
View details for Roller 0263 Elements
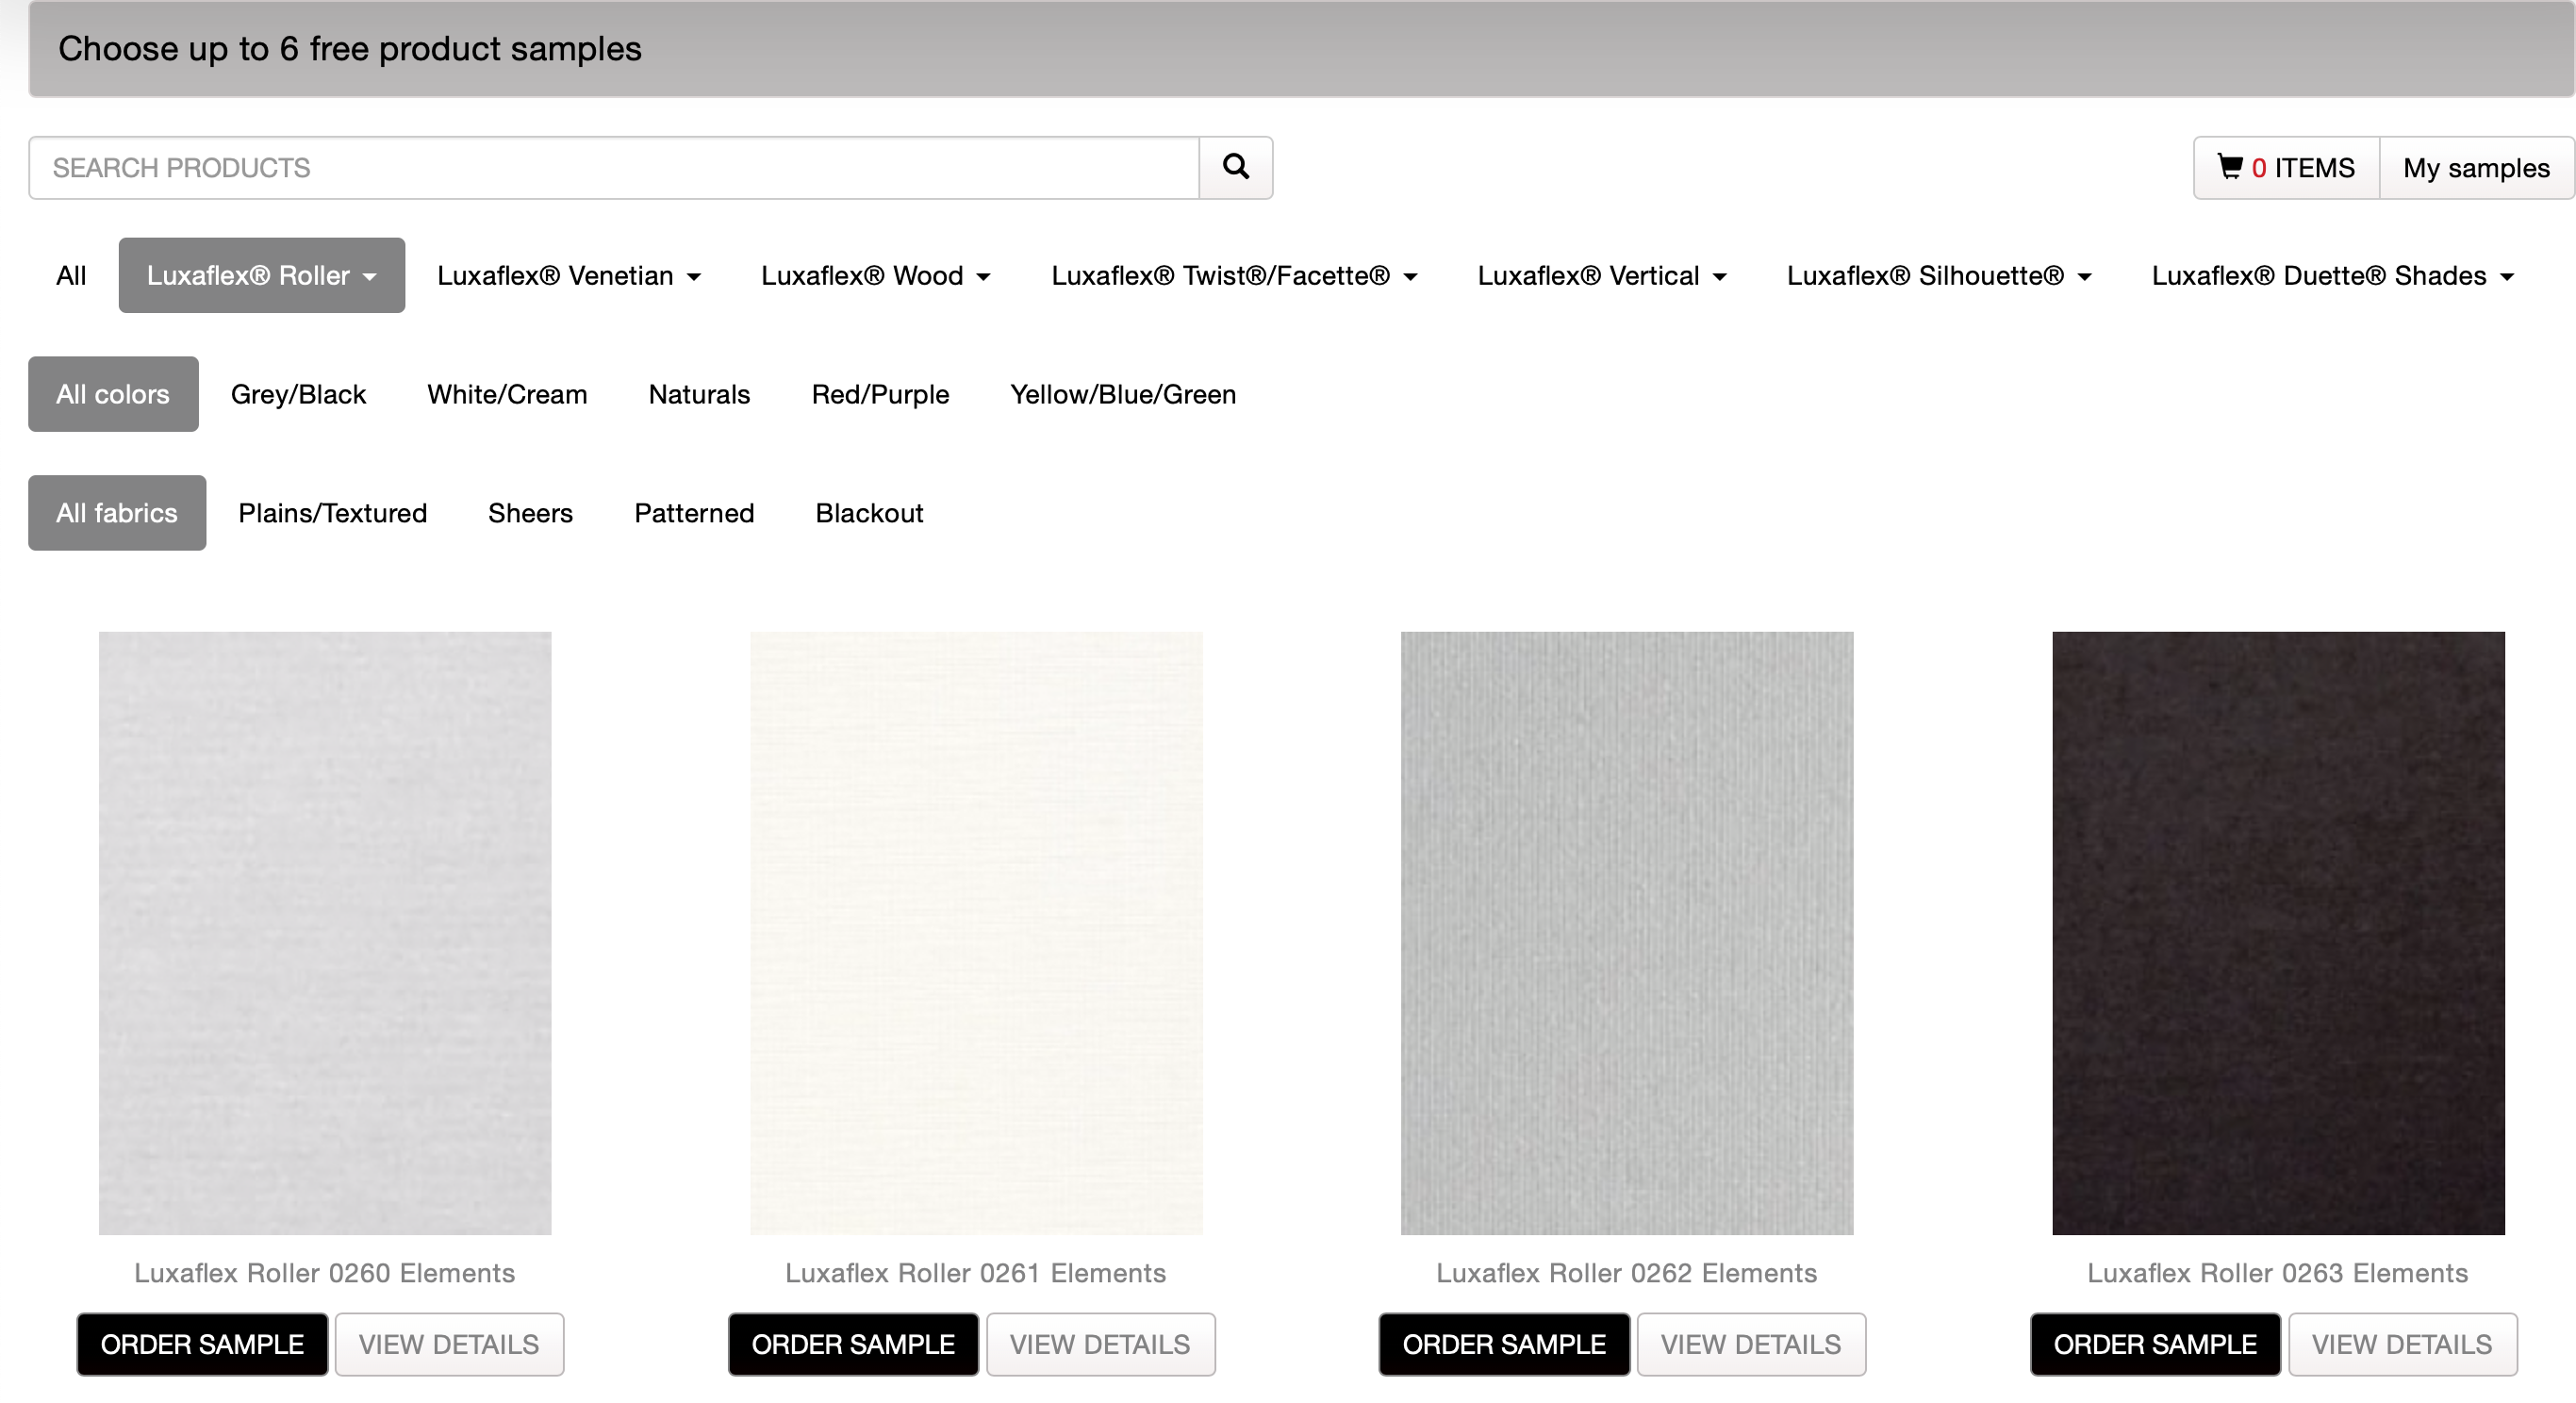[x=2401, y=1344]
